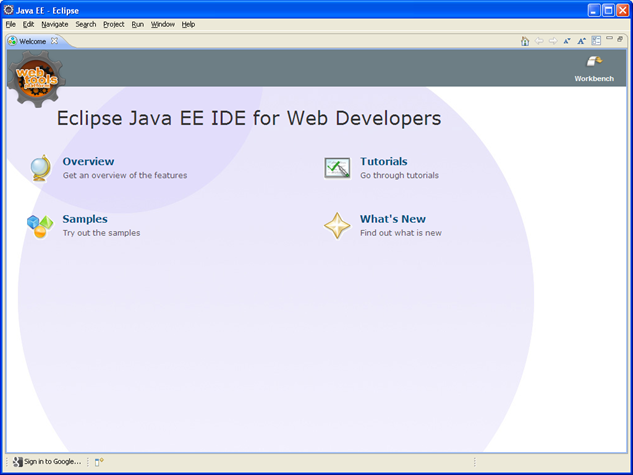Open the File menu
The image size is (633, 475).
pos(10,25)
